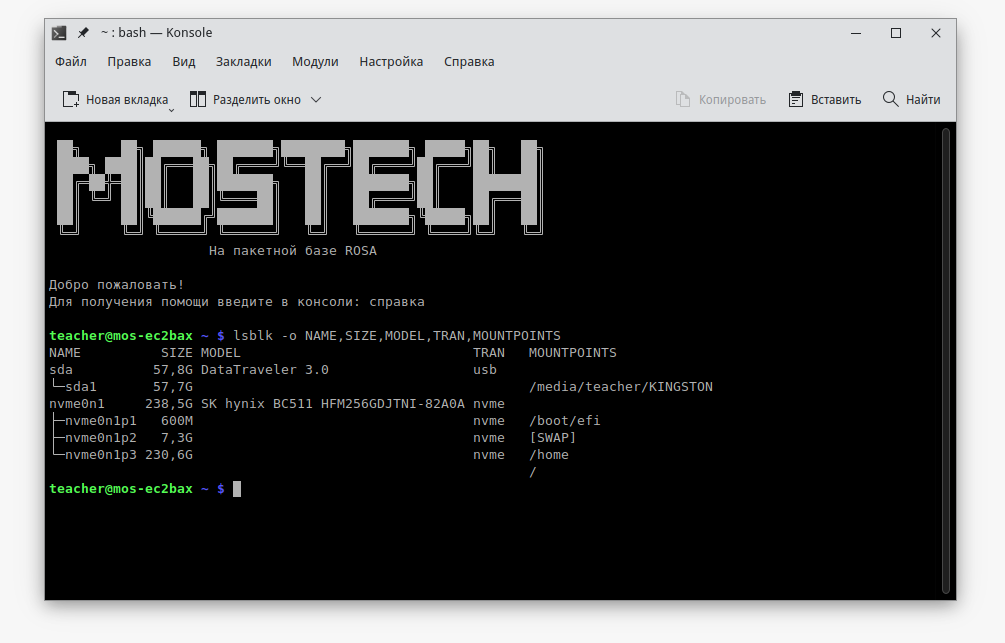Click the 'sda1' partition name
The width and height of the screenshot is (1005, 643).
point(81,387)
